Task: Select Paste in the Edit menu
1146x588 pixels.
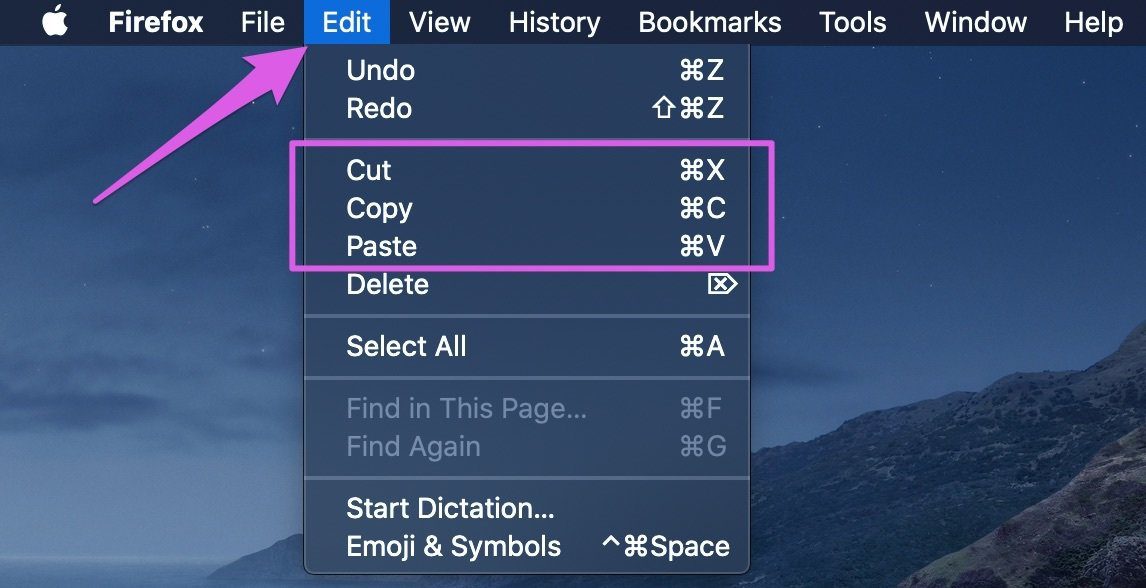Action: point(527,246)
